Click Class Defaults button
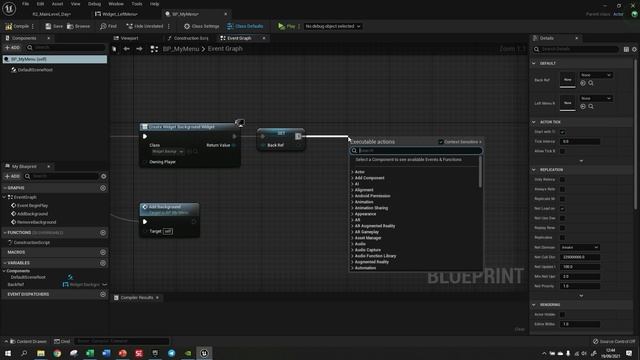 (x=245, y=26)
